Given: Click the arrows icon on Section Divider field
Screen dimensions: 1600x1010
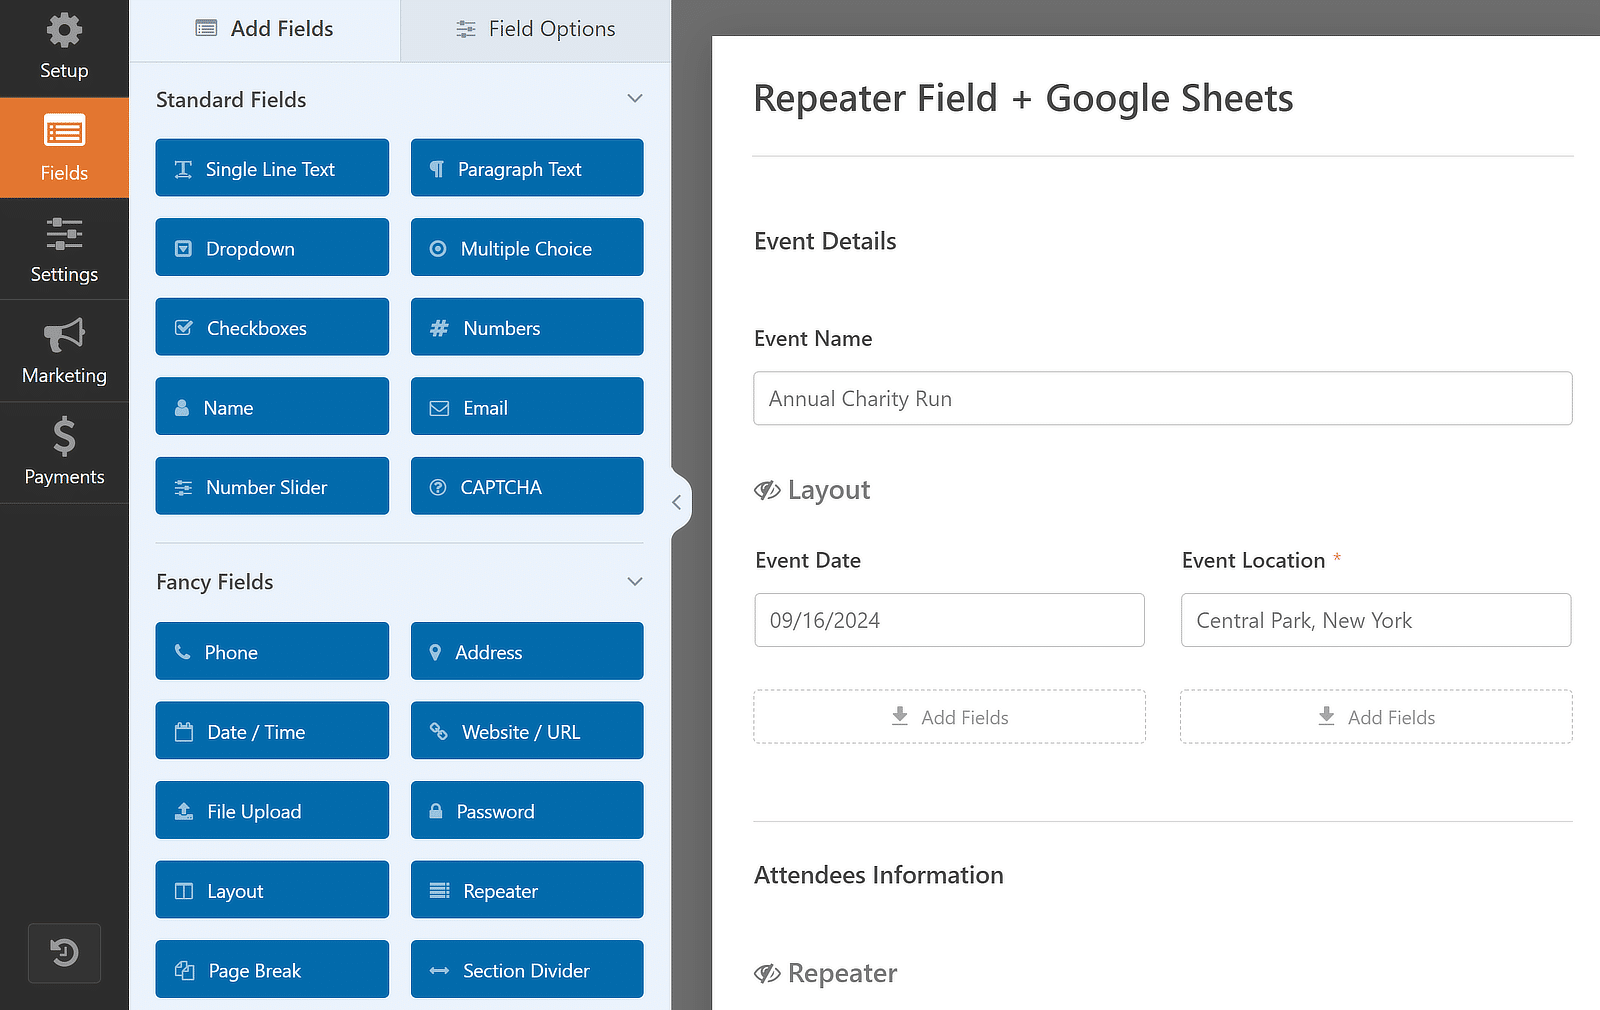Looking at the screenshot, I should [438, 969].
